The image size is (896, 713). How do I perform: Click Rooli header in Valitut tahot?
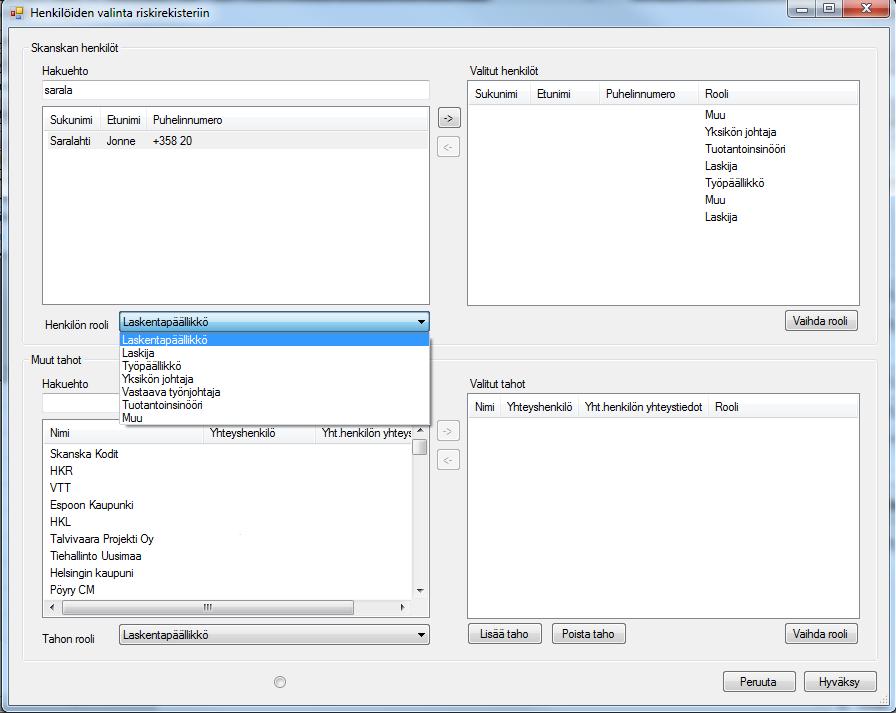pos(727,407)
